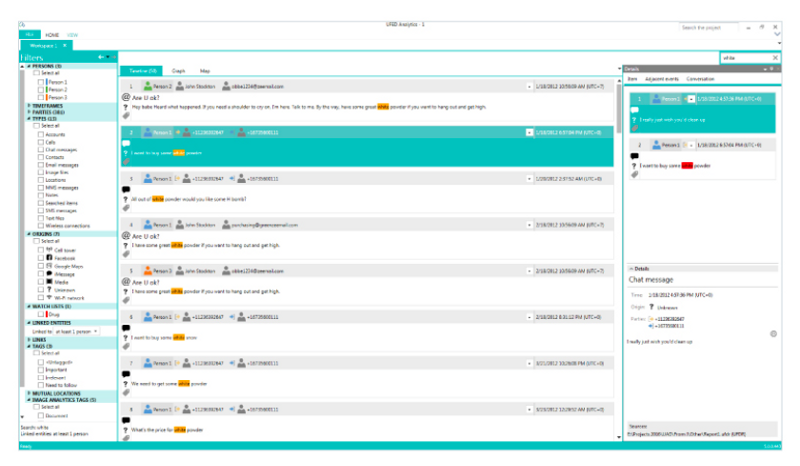The image size is (800, 466).
Task: Clear the search box with the X icon
Action: click(774, 58)
